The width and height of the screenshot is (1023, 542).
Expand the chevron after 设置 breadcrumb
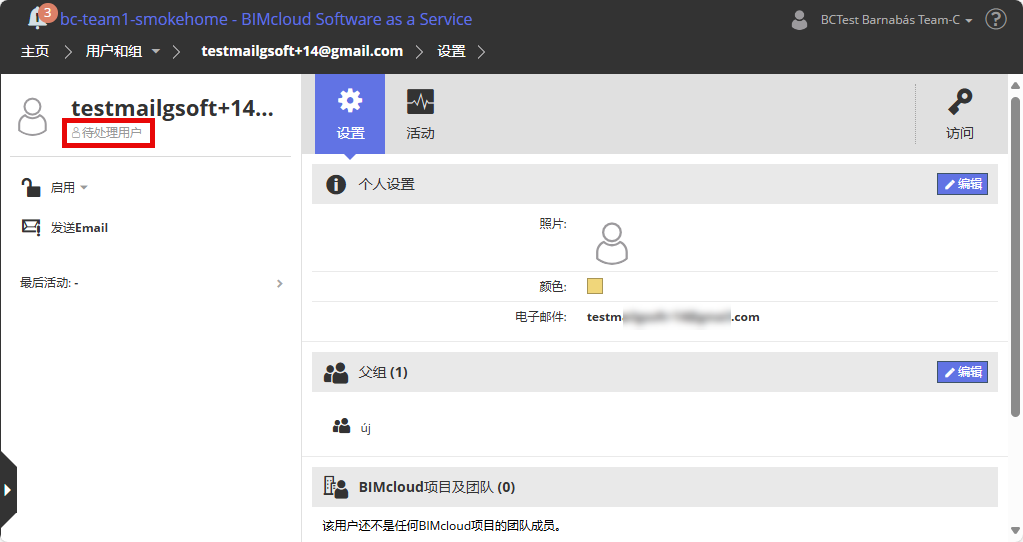481,52
